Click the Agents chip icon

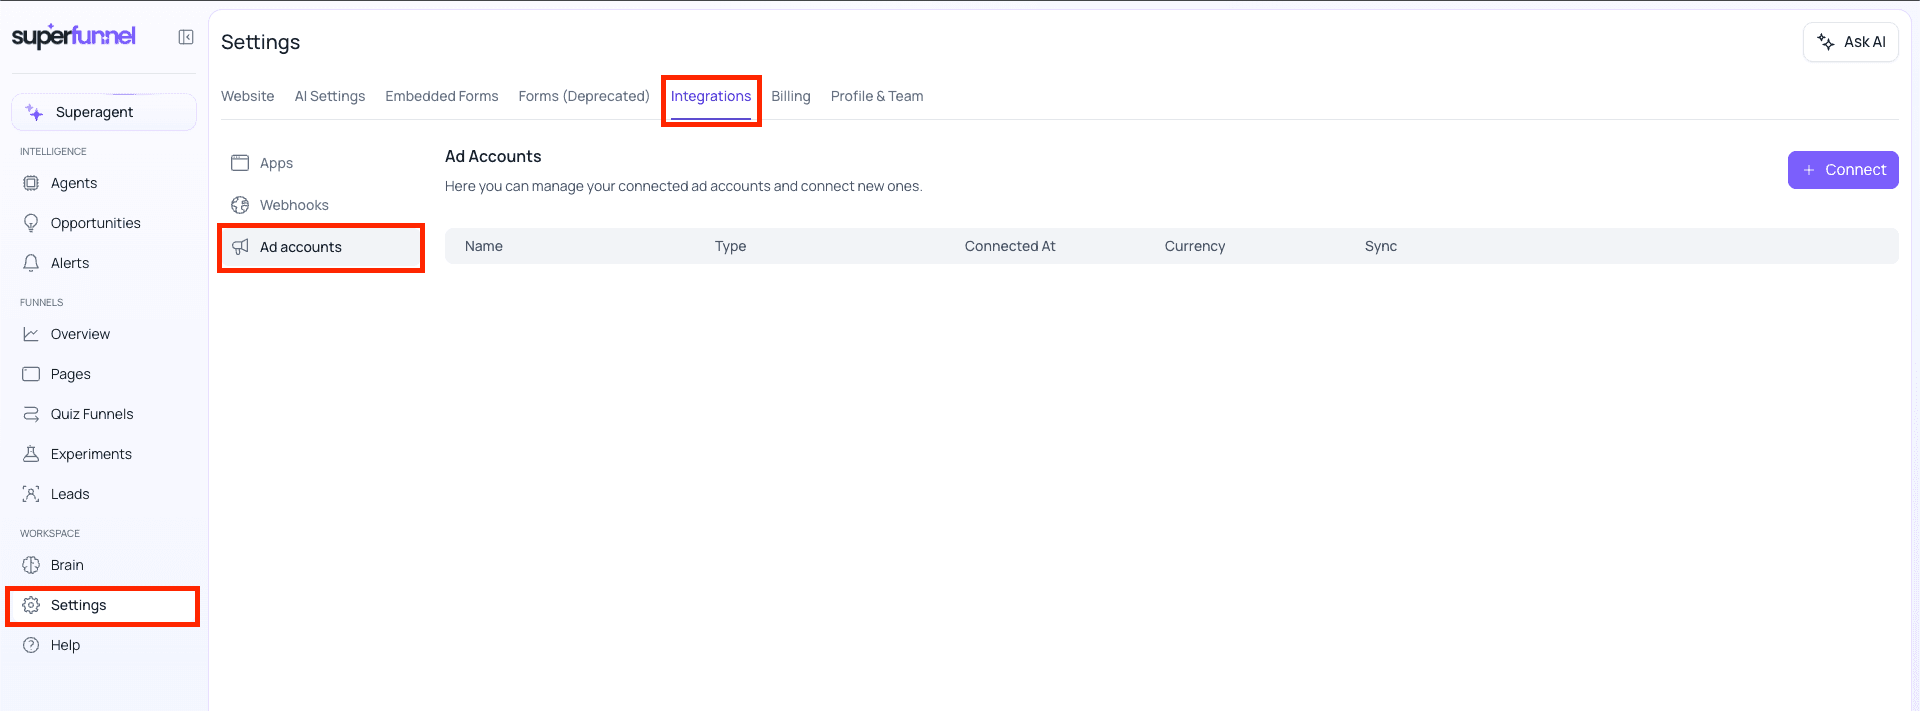[x=31, y=183]
